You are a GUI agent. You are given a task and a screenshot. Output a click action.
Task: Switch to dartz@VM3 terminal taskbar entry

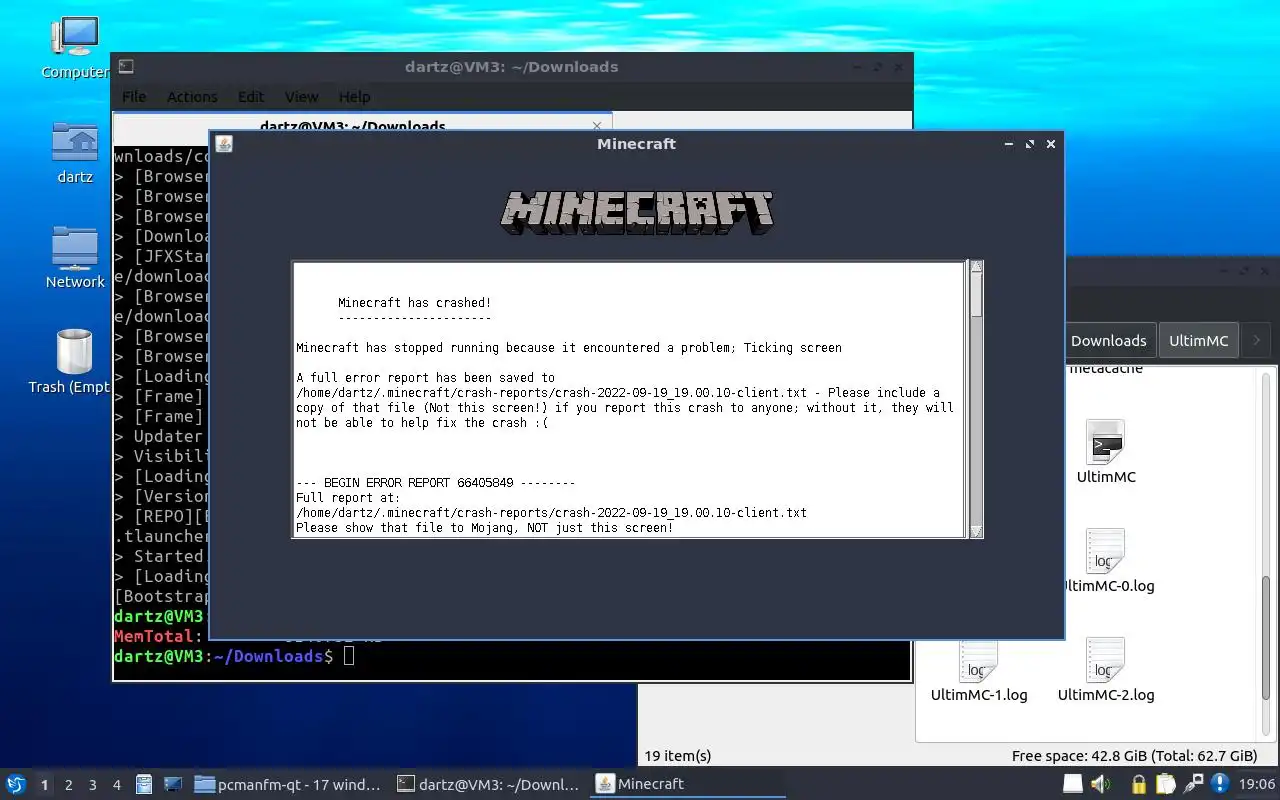coord(488,784)
